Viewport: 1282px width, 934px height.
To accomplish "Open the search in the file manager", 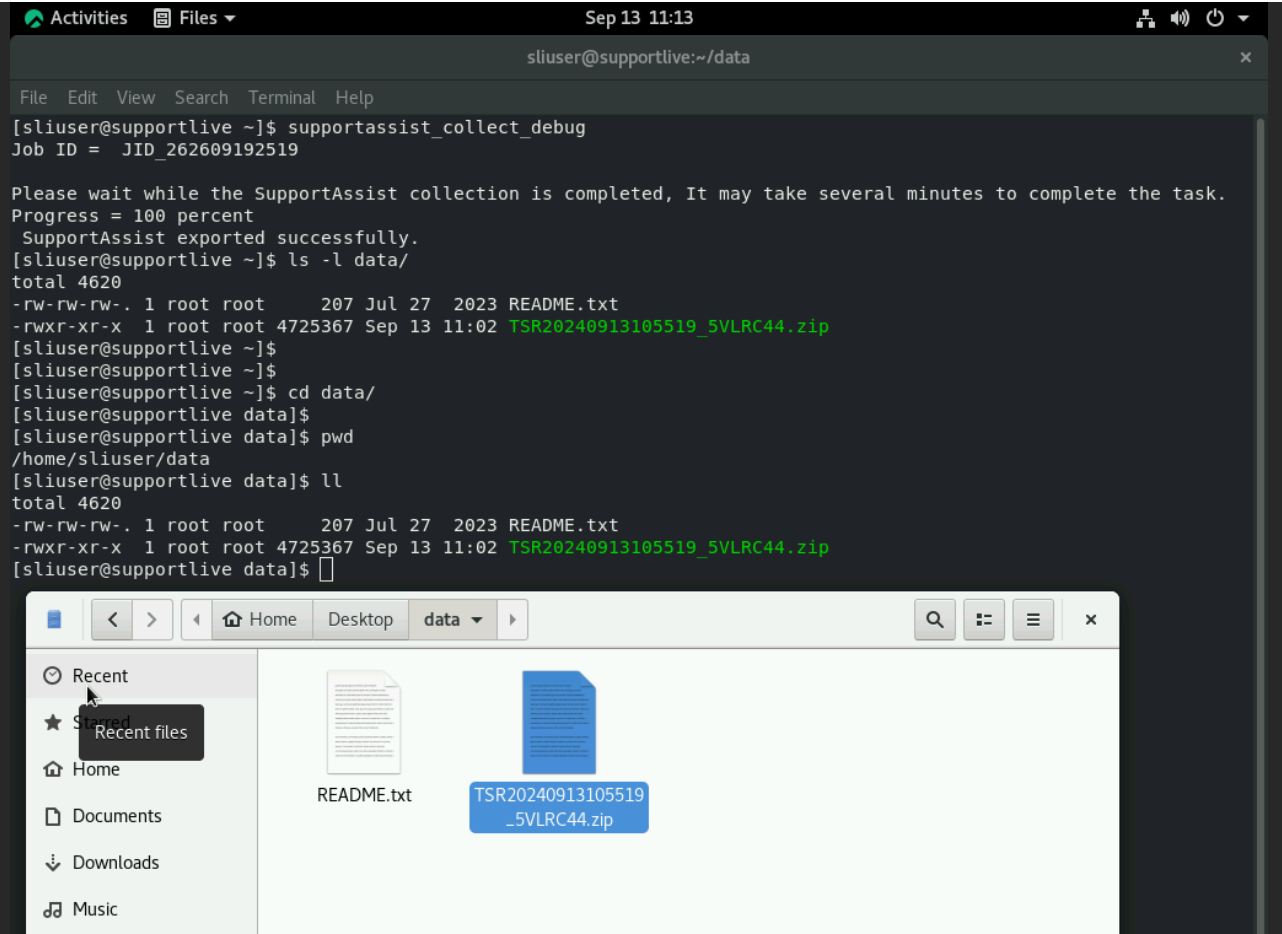I will [x=934, y=619].
